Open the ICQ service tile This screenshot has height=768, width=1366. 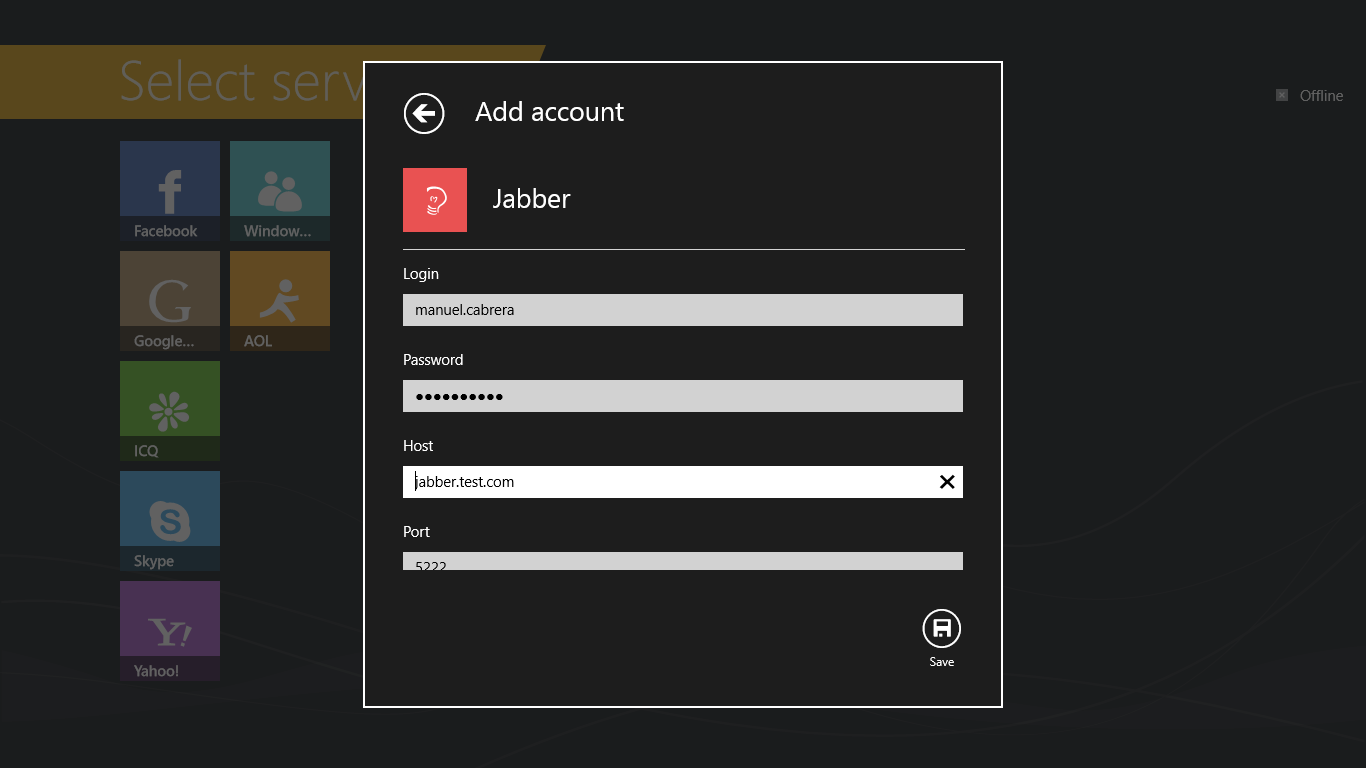click(x=169, y=410)
